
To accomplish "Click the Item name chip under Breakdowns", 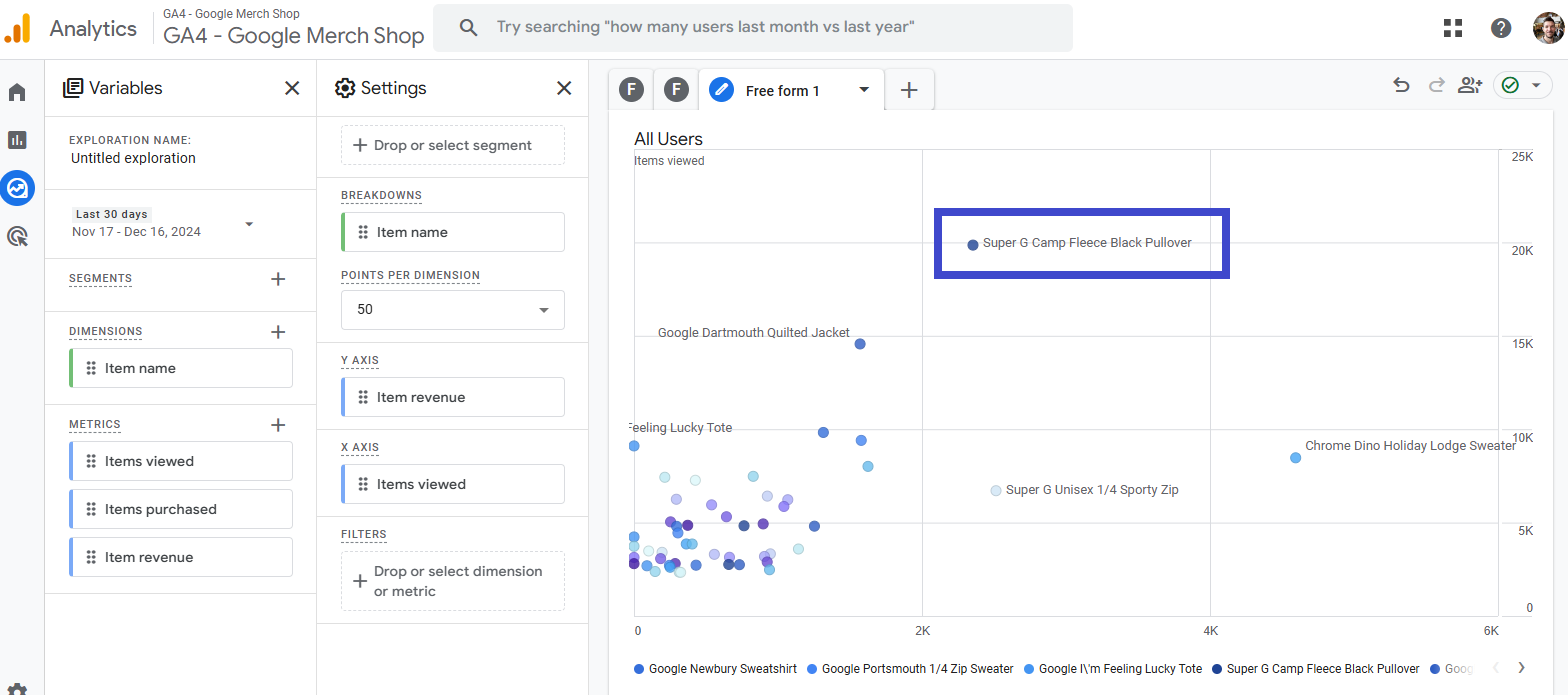I will pos(453,232).
